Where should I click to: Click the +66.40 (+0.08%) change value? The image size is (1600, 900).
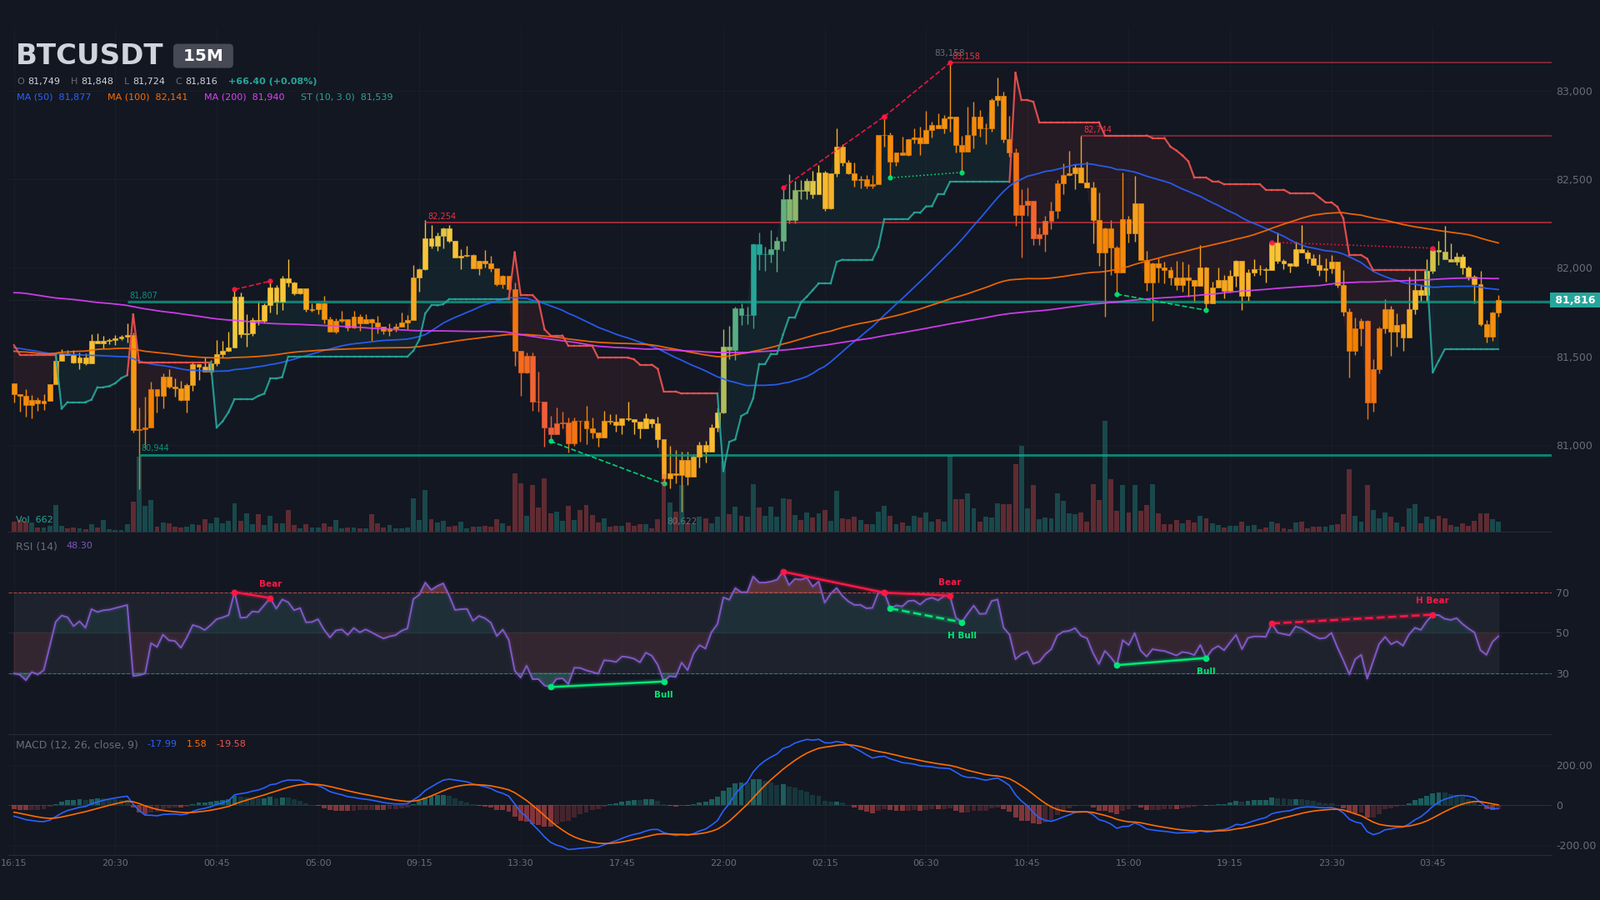click(x=272, y=81)
